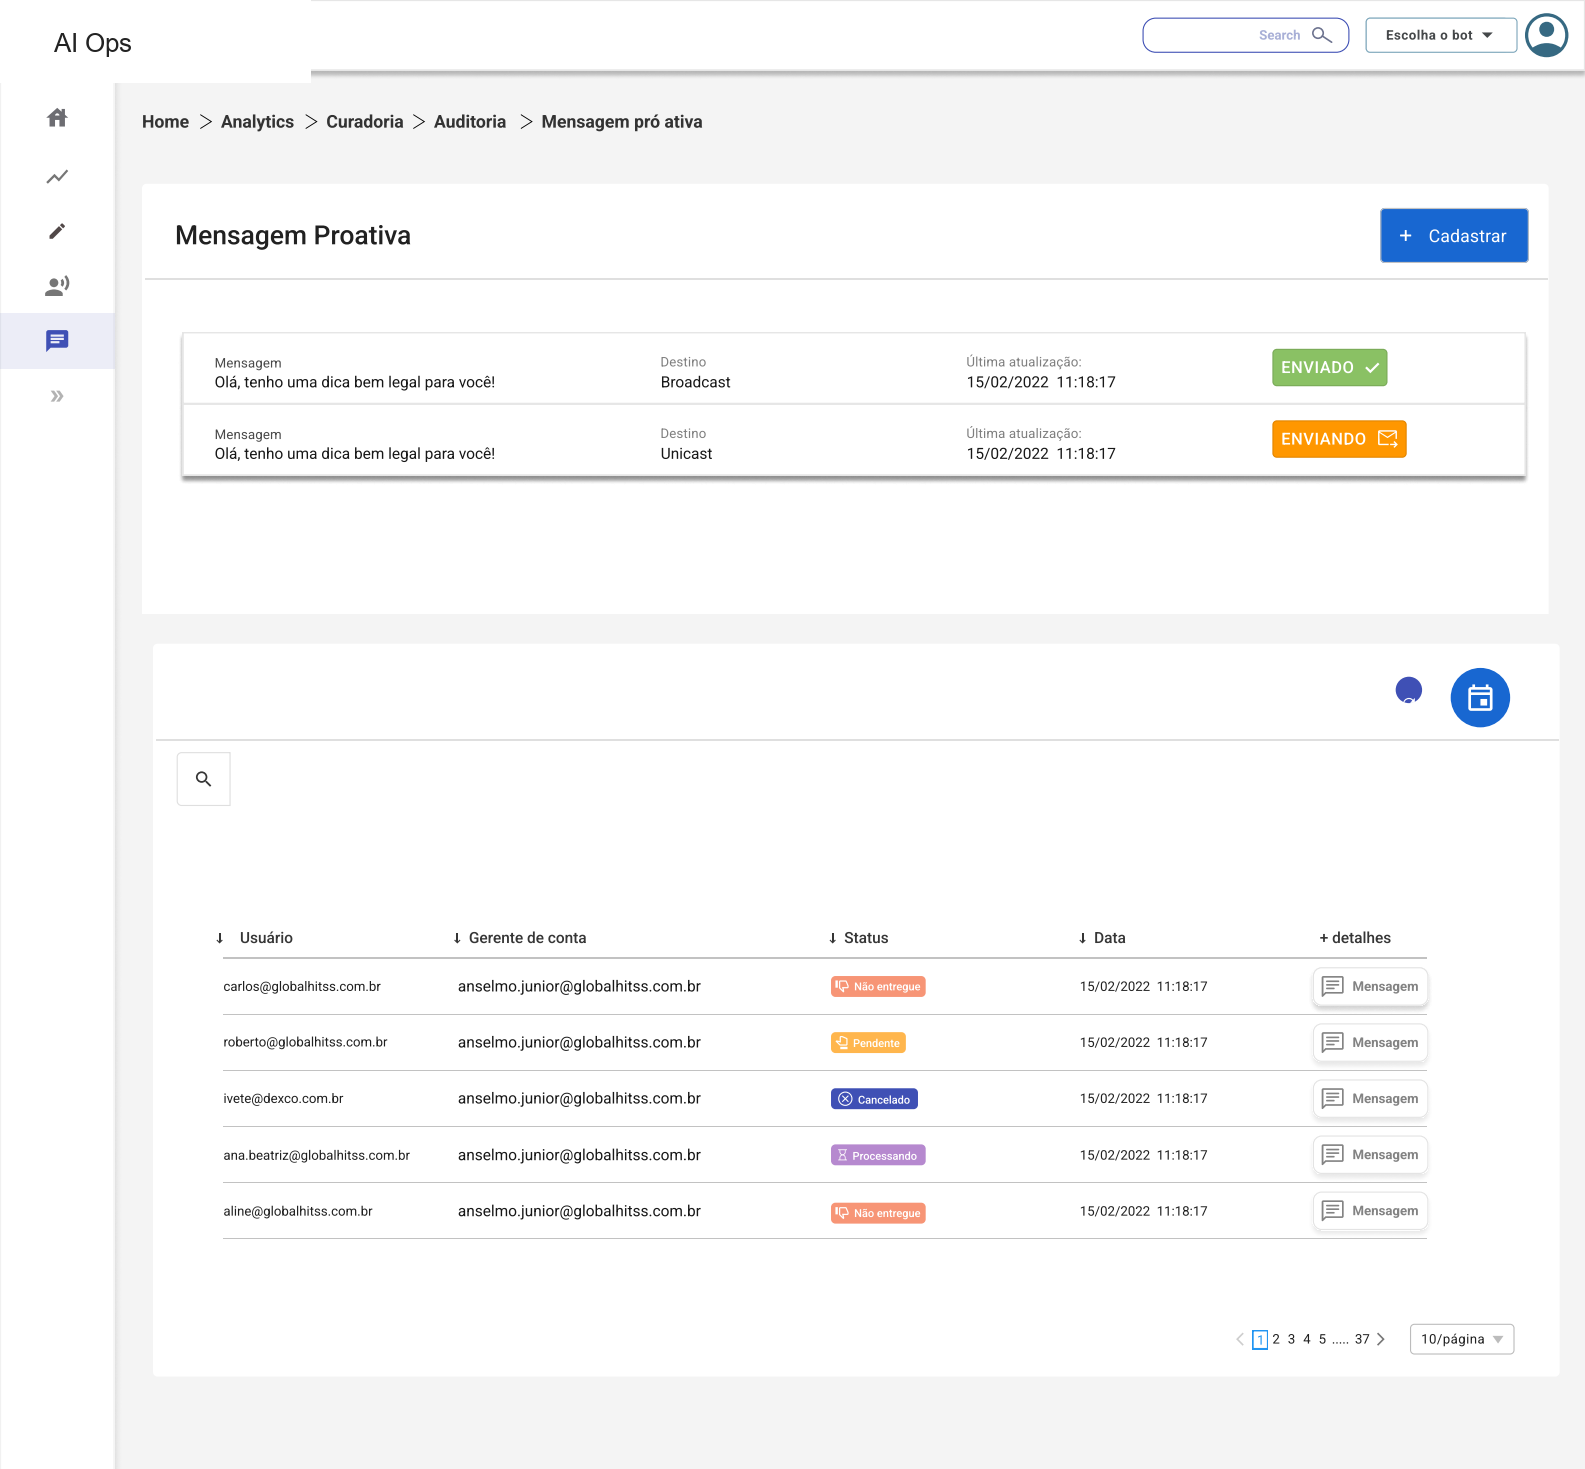The height and width of the screenshot is (1469, 1585).
Task: Select the Unicast message row destination
Action: [686, 454]
